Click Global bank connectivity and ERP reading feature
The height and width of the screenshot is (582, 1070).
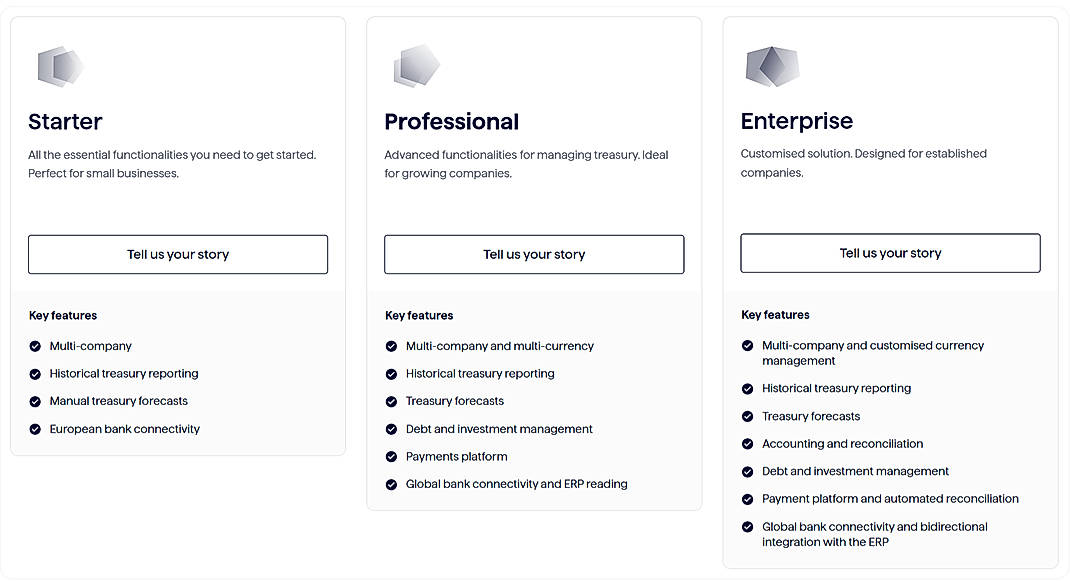[517, 484]
